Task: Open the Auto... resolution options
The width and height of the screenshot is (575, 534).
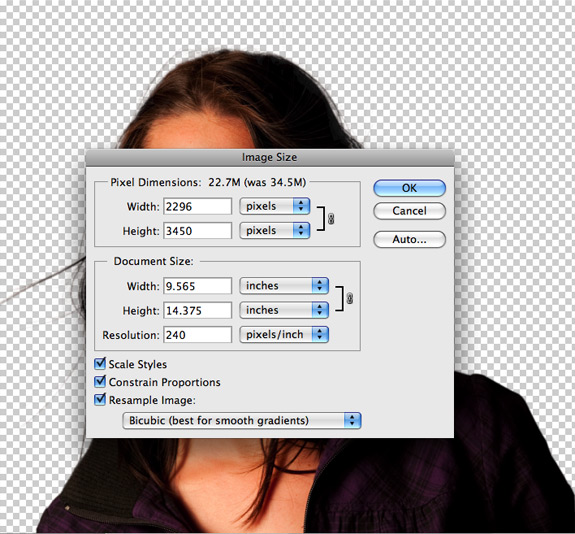Action: pos(409,239)
